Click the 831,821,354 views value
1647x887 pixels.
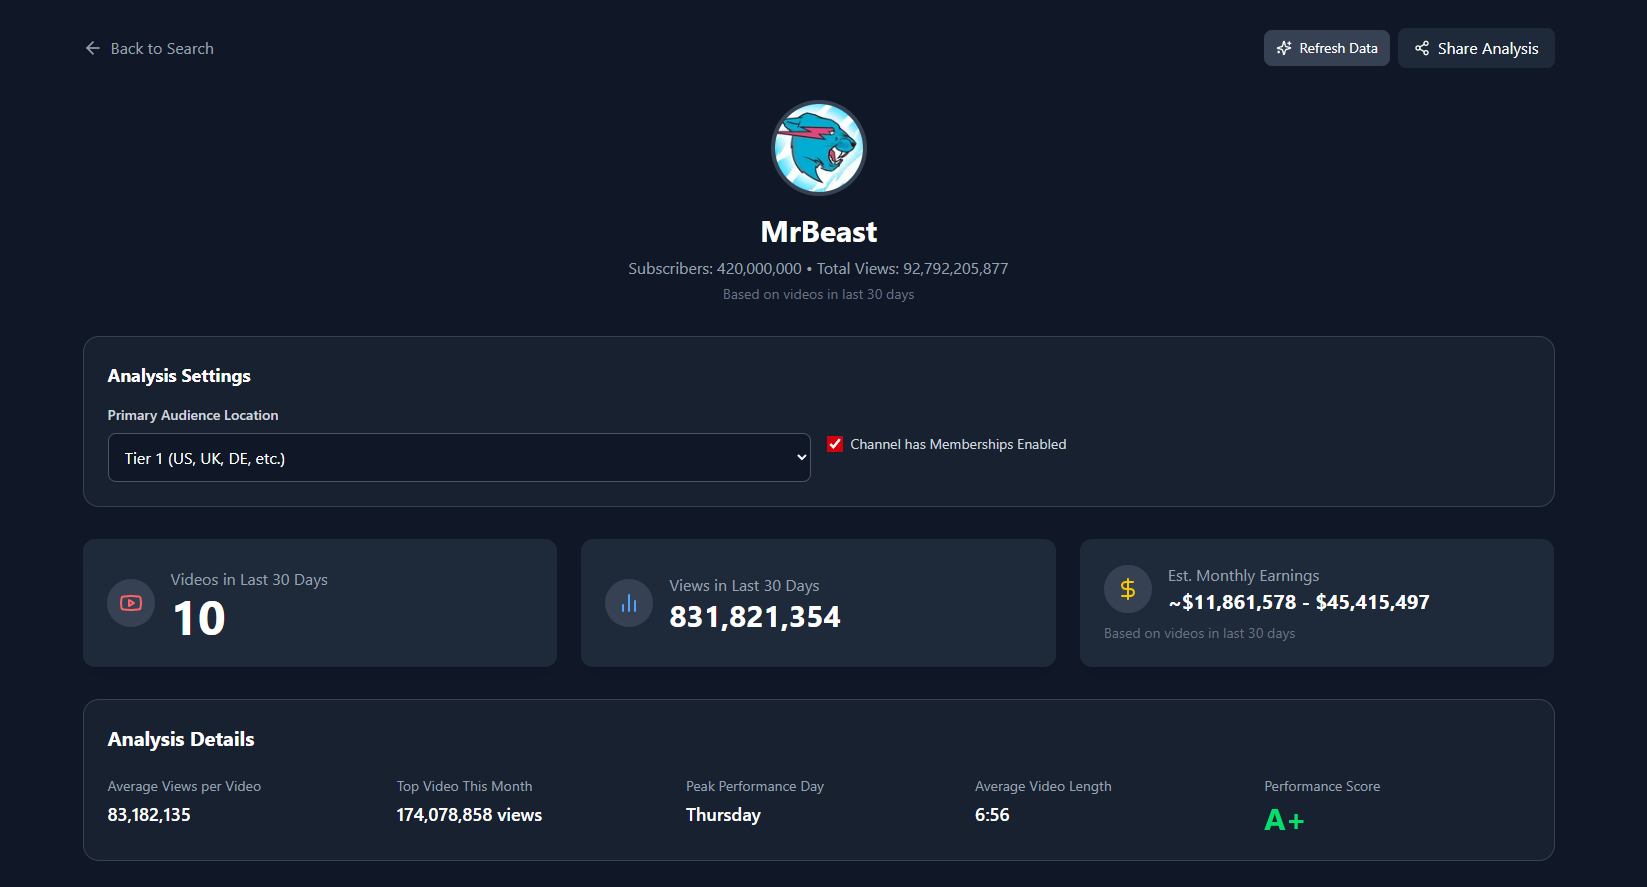755,617
